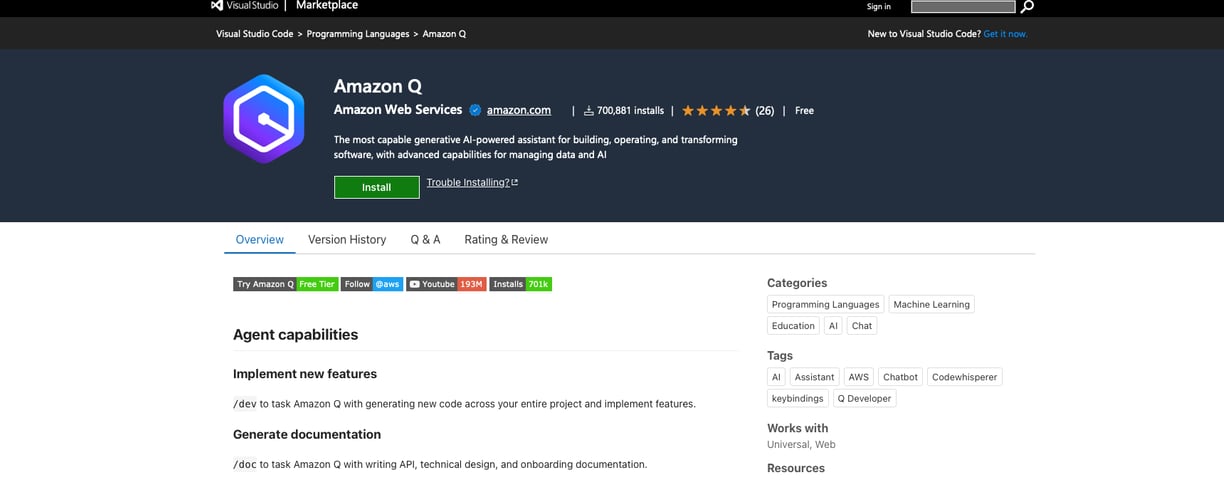Screen dimensions: 1224x480
Task: Click the Implement new features heading
Action: pyautogui.click(x=305, y=374)
